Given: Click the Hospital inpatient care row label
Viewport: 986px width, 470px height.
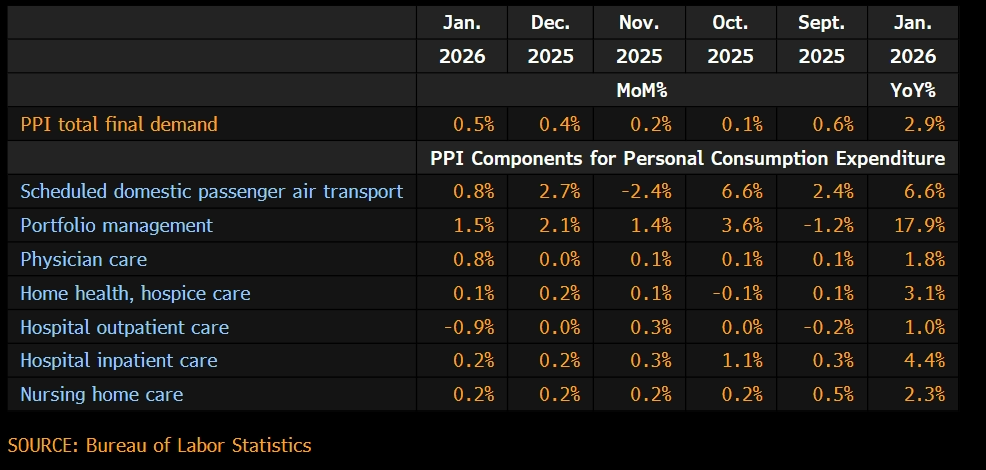Looking at the screenshot, I should point(119,361).
